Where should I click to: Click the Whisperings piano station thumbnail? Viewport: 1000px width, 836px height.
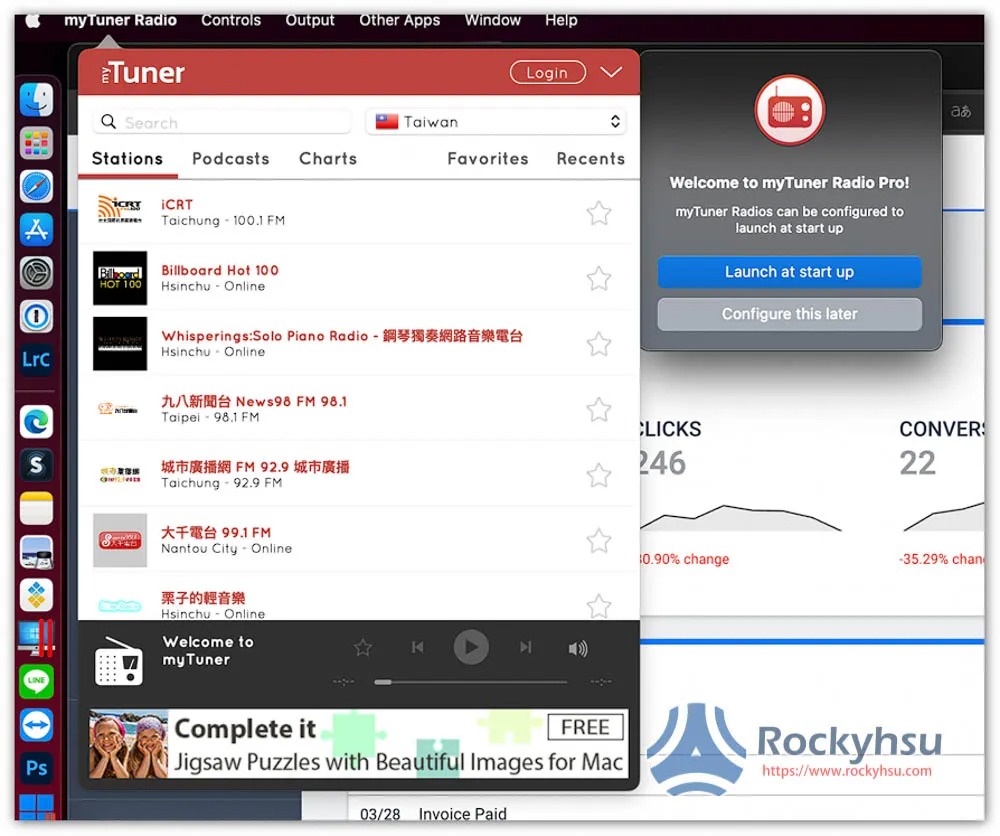[x=120, y=344]
